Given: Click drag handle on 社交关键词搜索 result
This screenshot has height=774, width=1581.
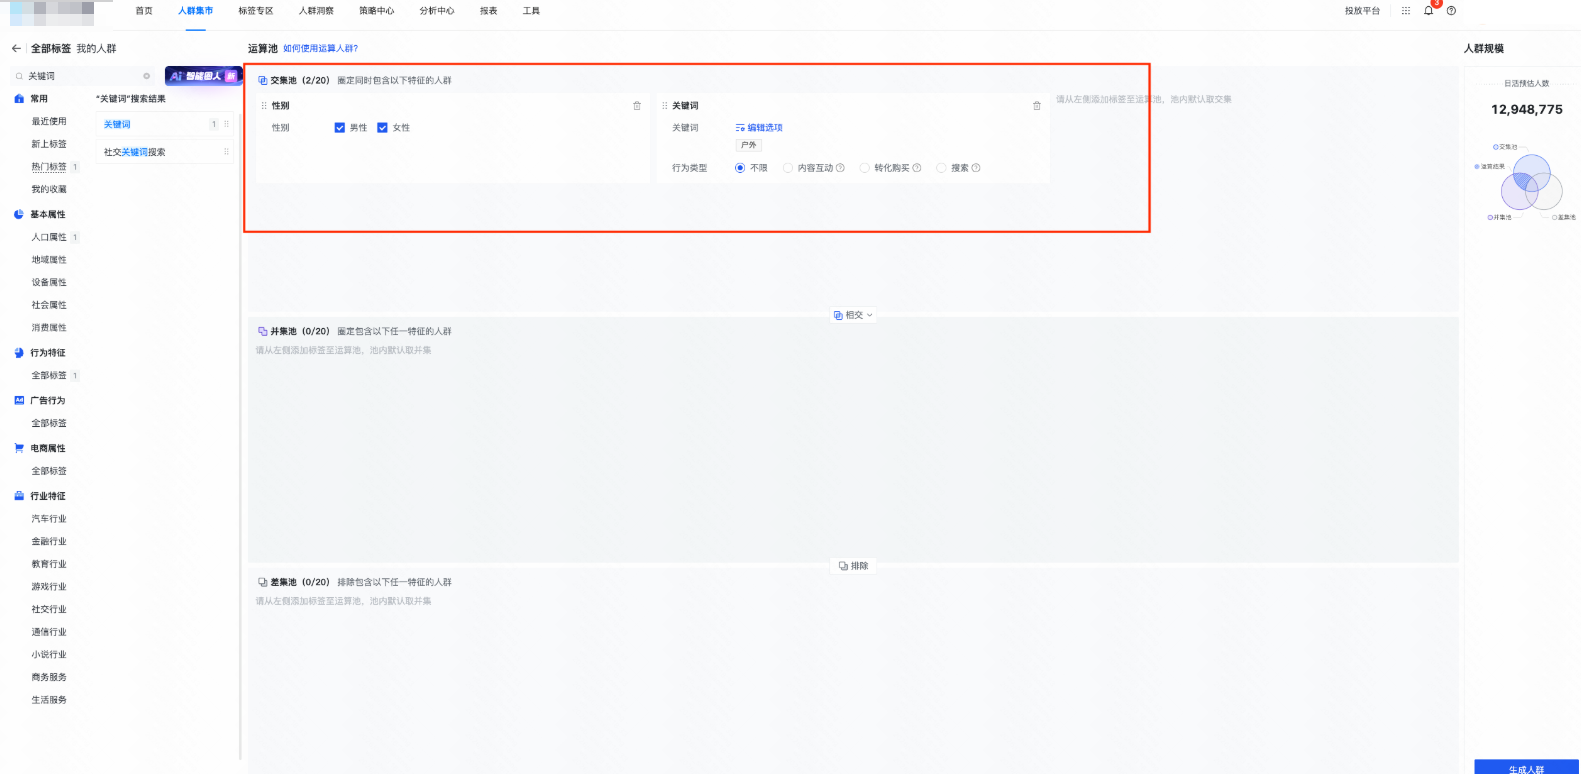Looking at the screenshot, I should coord(226,152).
